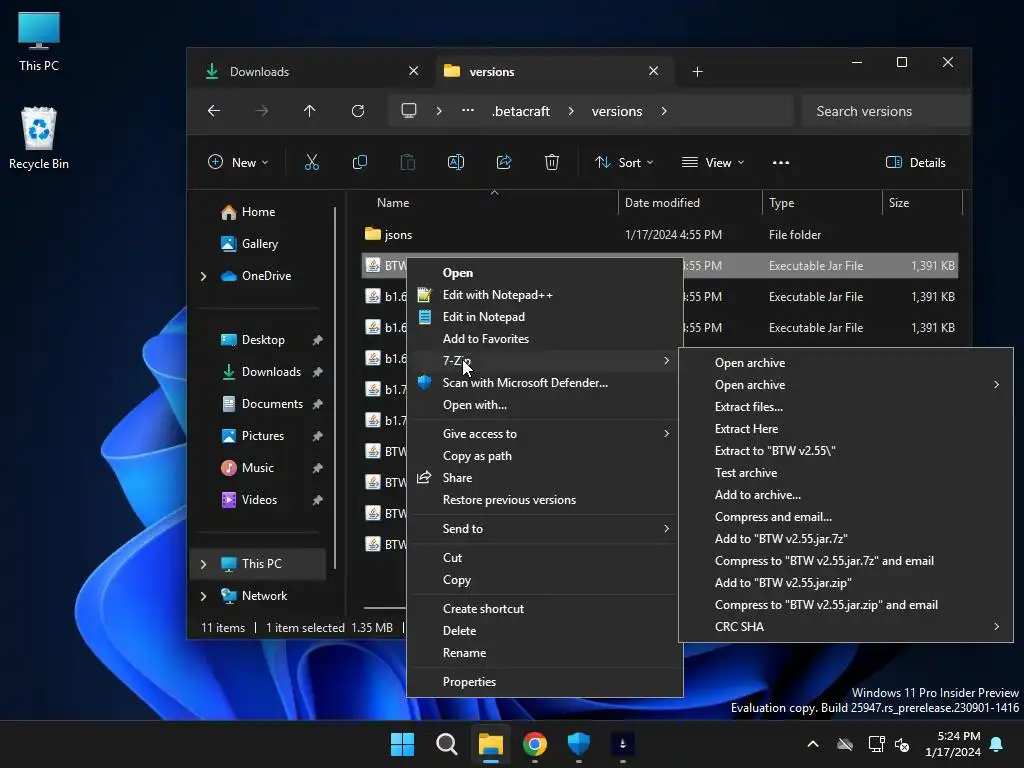Open Documents in navigation pane
This screenshot has width=1024, height=768.
(272, 404)
